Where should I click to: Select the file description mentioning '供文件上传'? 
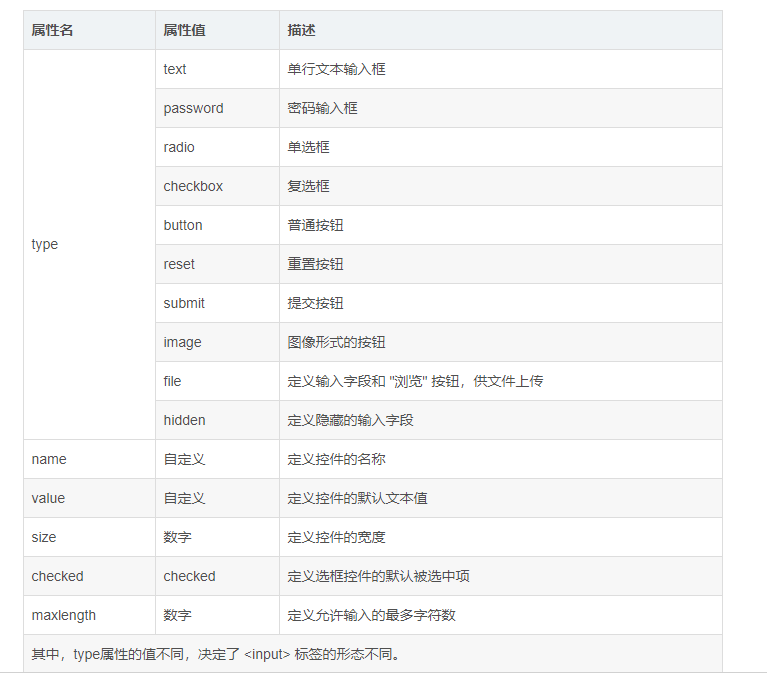pyautogui.click(x=415, y=382)
